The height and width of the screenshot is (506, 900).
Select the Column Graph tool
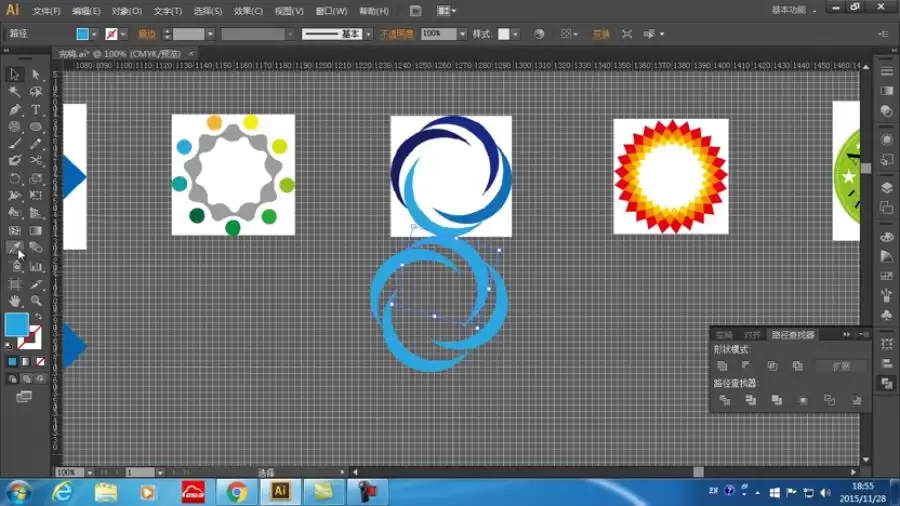tap(36, 266)
